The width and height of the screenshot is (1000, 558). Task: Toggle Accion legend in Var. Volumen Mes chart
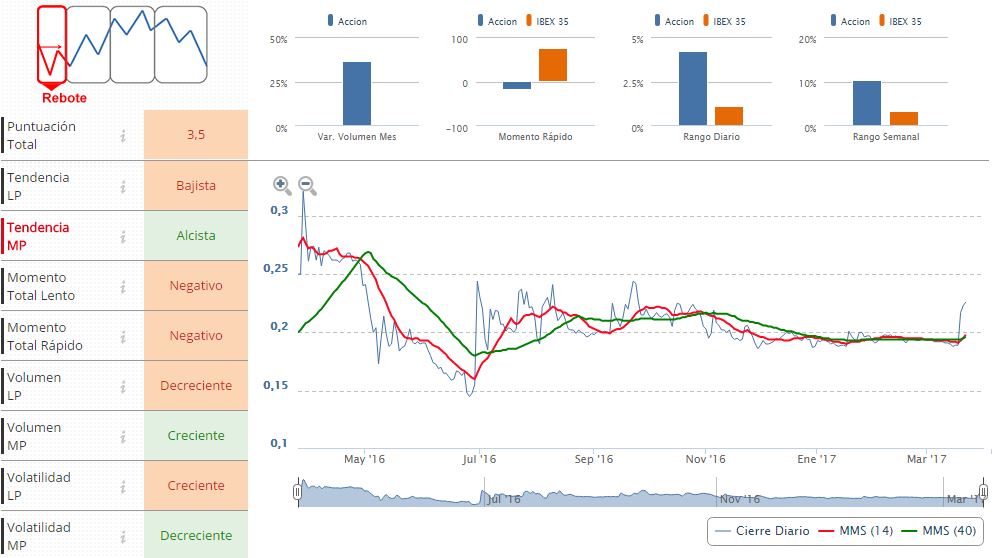click(348, 21)
